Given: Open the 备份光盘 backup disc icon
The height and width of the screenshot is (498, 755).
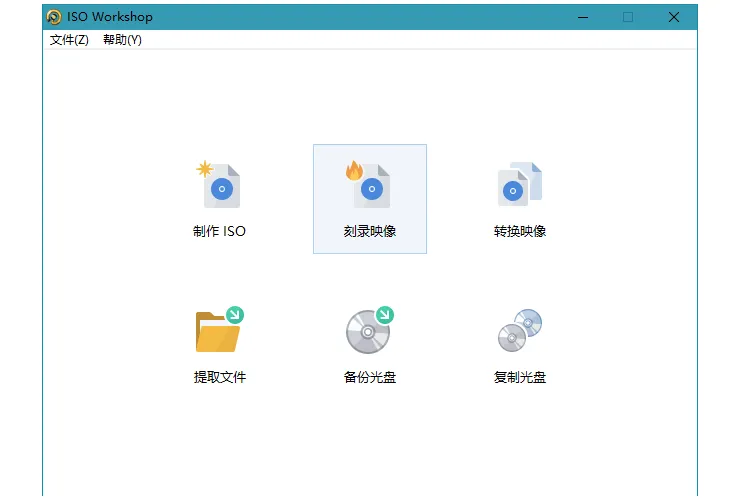Looking at the screenshot, I should tap(369, 330).
